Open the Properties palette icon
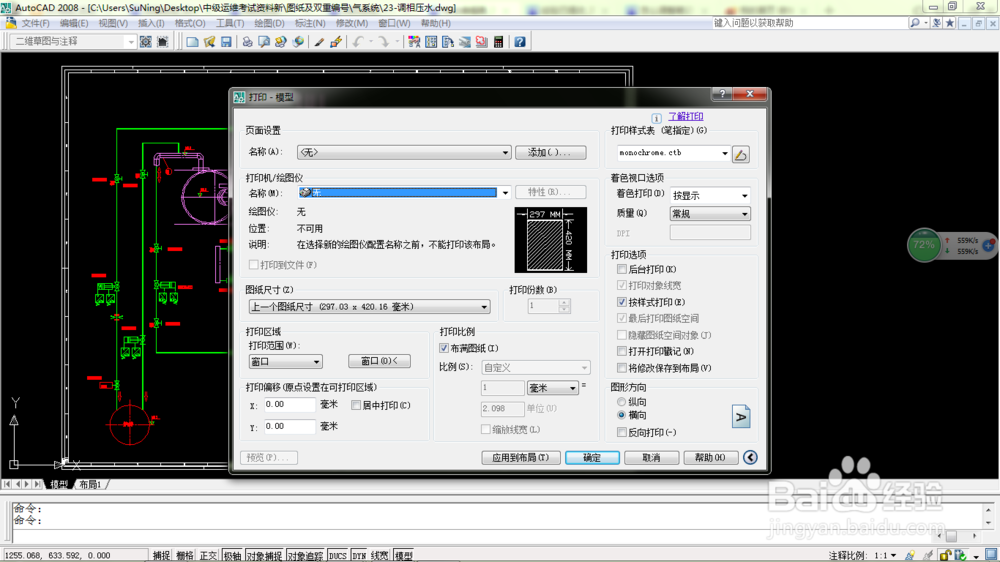This screenshot has width=1000, height=562. pos(414,42)
